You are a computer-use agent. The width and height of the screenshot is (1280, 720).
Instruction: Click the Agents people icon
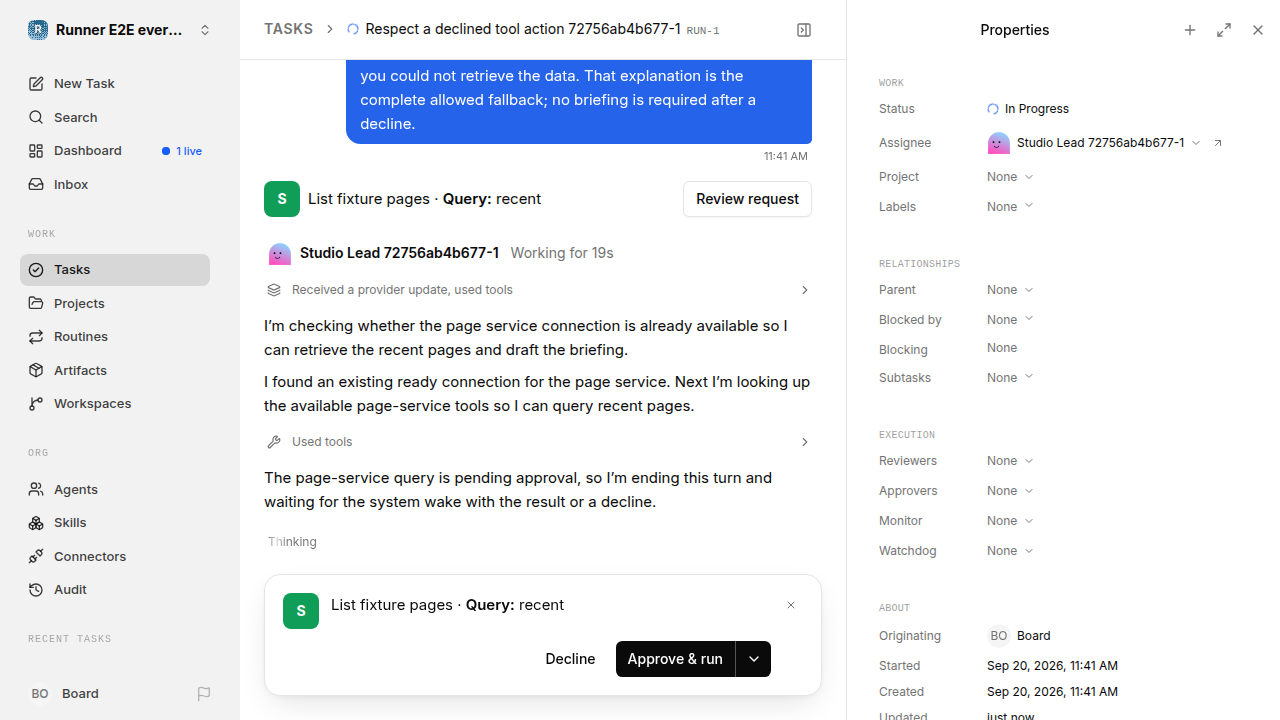pyautogui.click(x=36, y=489)
